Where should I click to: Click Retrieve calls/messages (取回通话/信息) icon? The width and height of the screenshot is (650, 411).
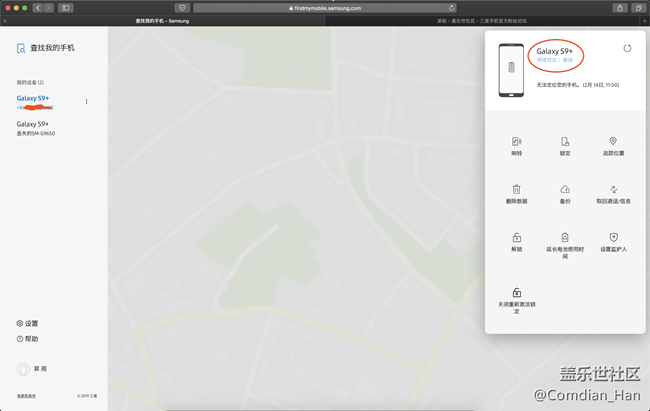click(613, 189)
